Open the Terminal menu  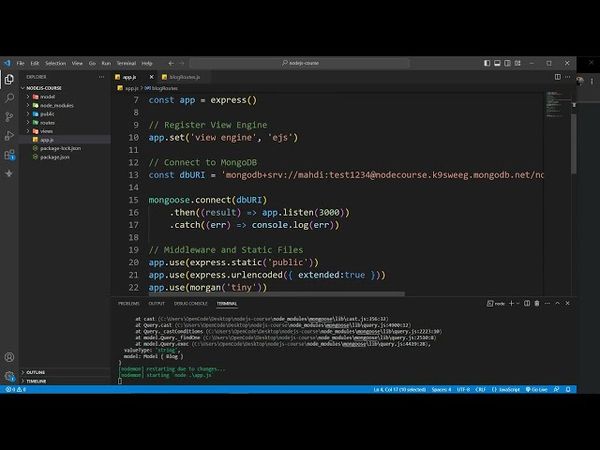pyautogui.click(x=126, y=63)
